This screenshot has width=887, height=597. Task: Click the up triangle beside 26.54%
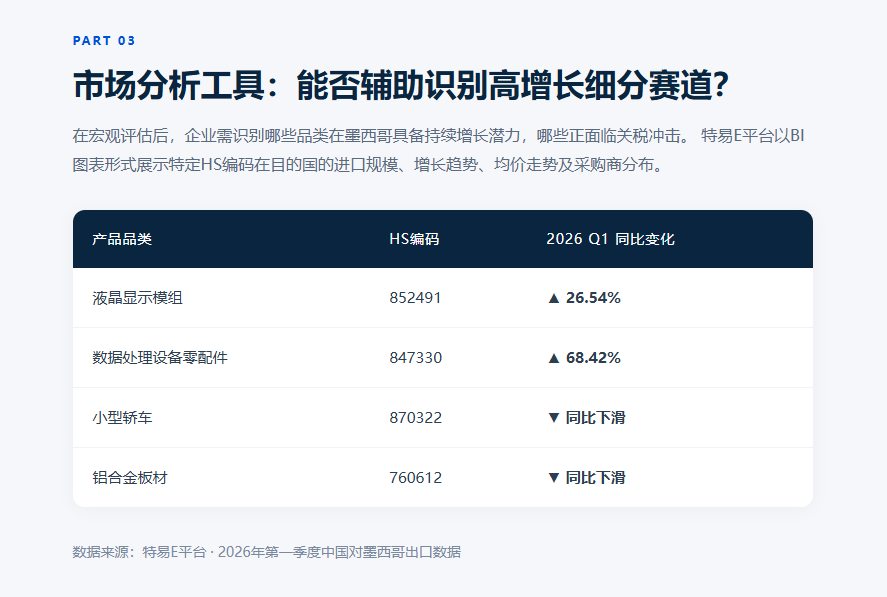pyautogui.click(x=554, y=298)
